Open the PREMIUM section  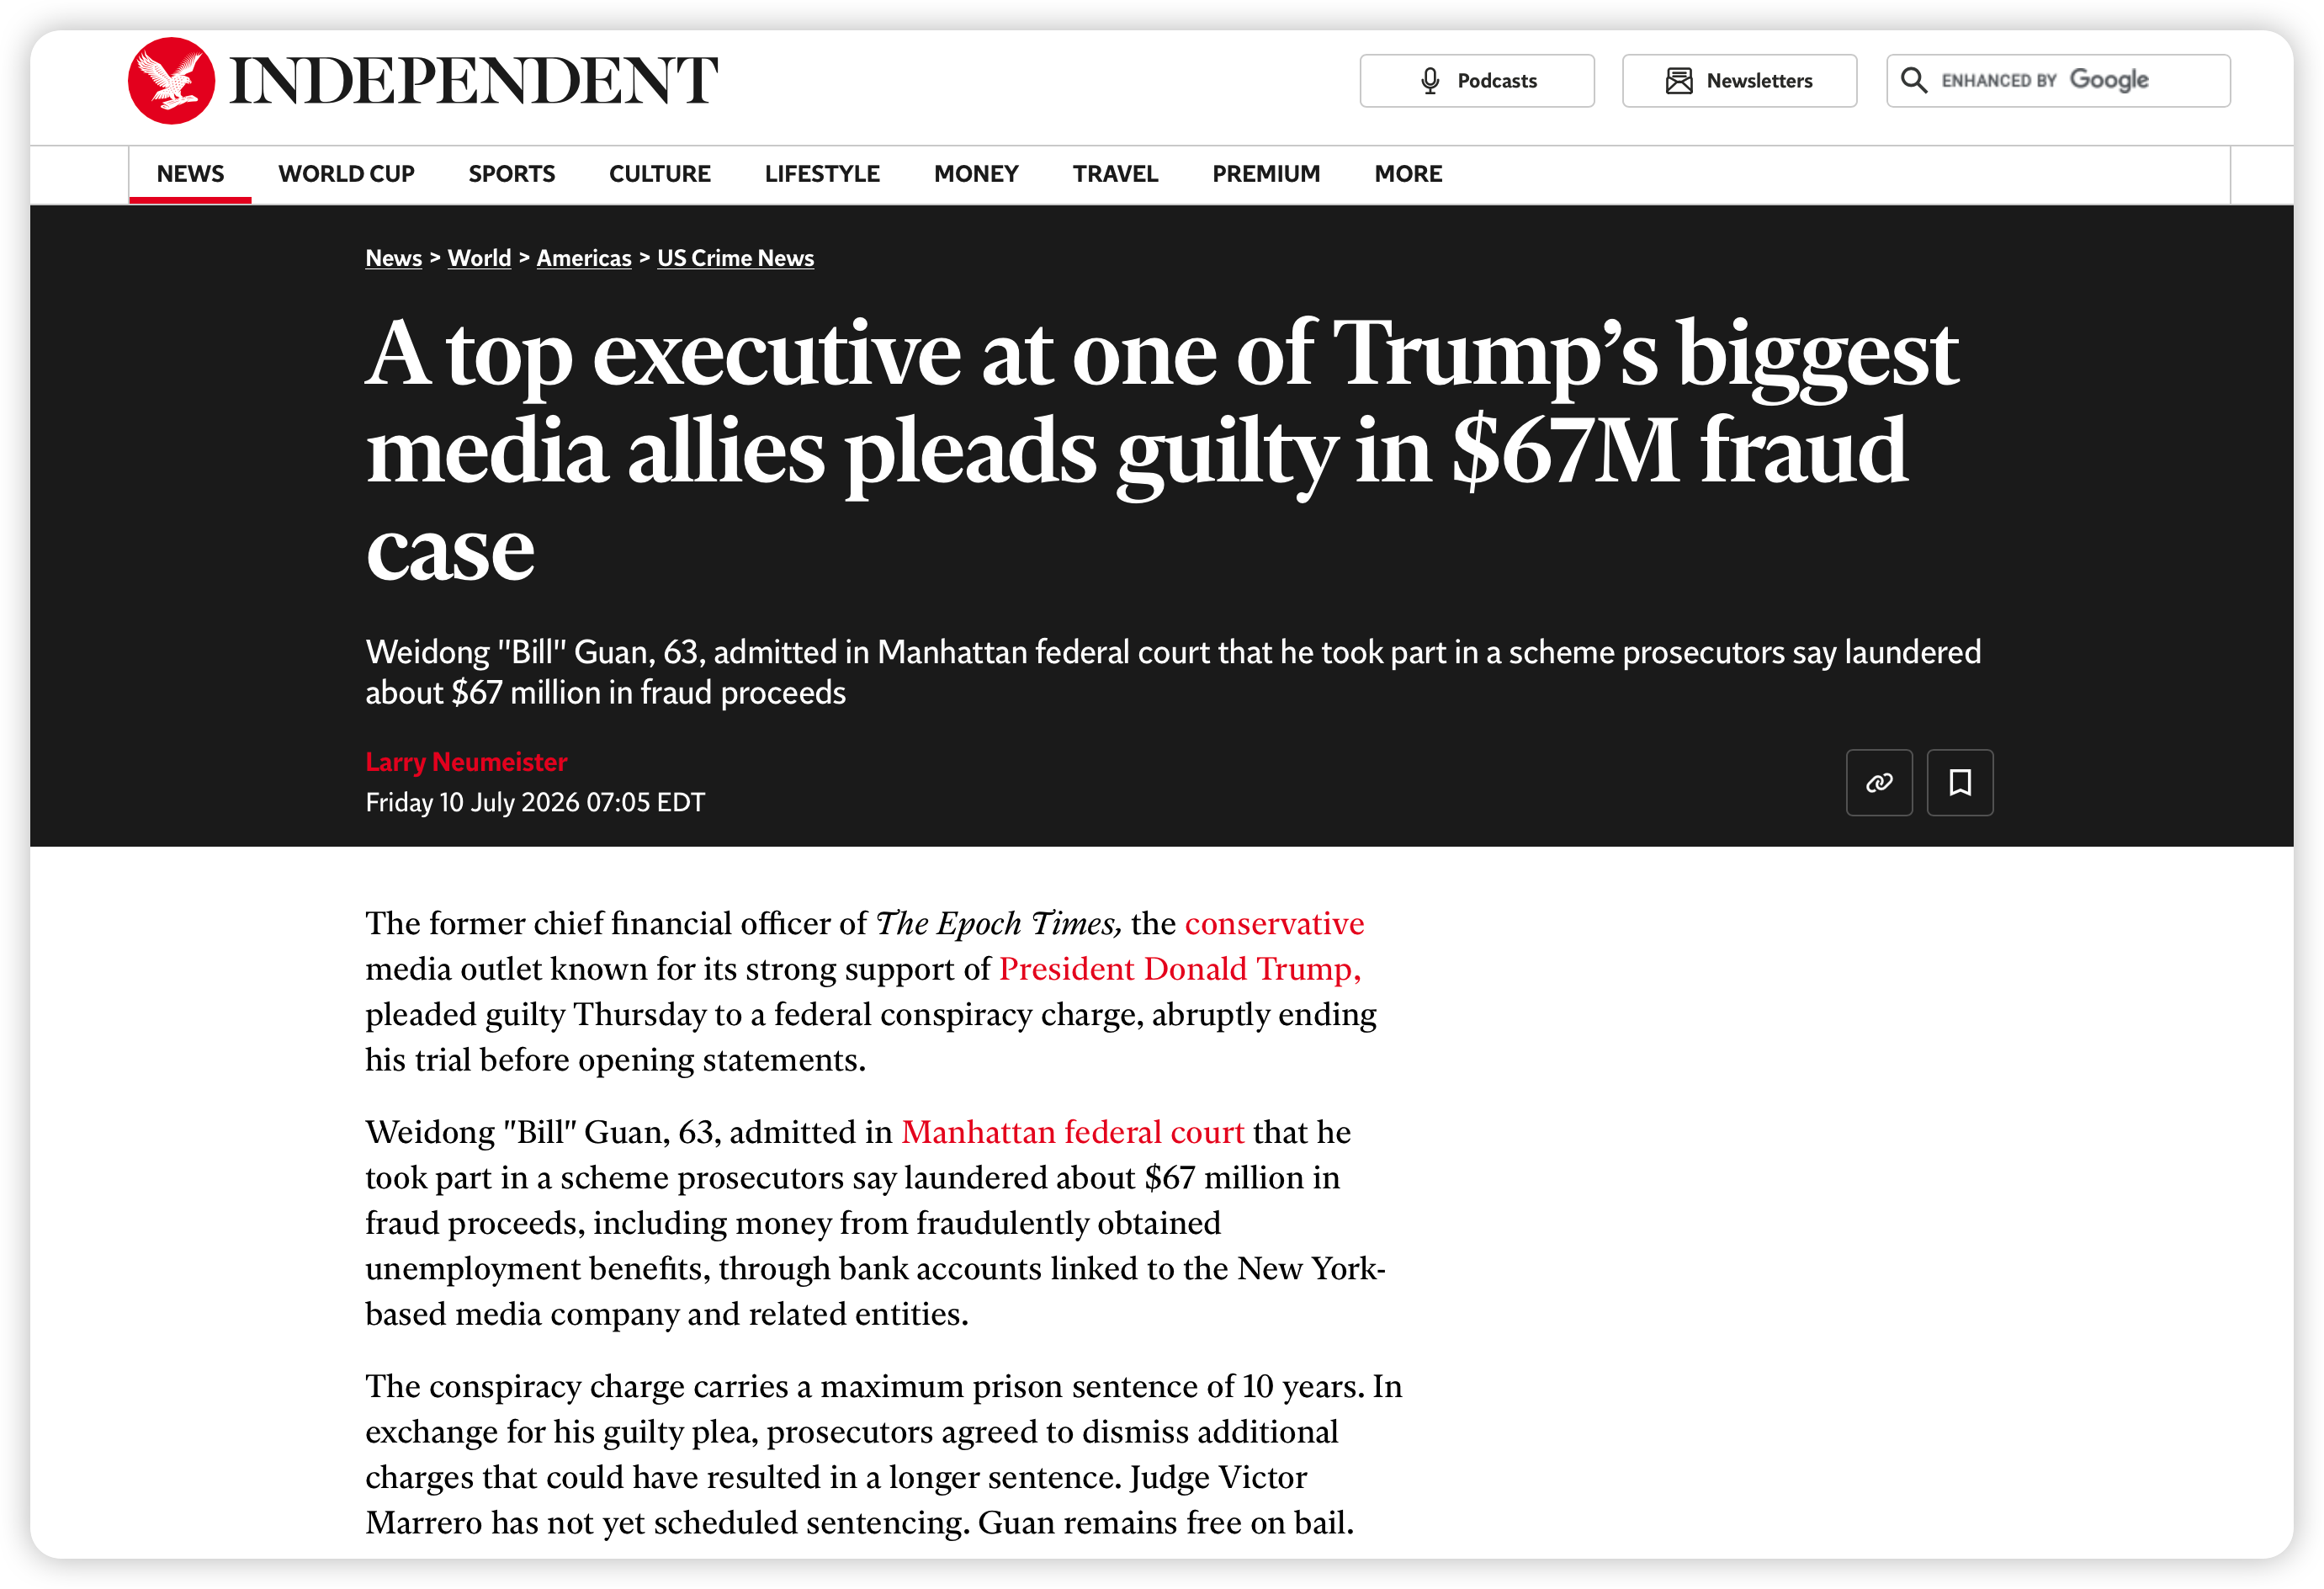(x=1265, y=174)
